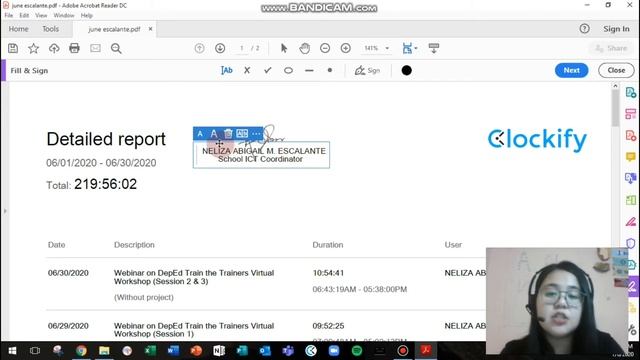Click the scrolling mode toolbar icon
This screenshot has height=360, width=640.
(x=434, y=48)
